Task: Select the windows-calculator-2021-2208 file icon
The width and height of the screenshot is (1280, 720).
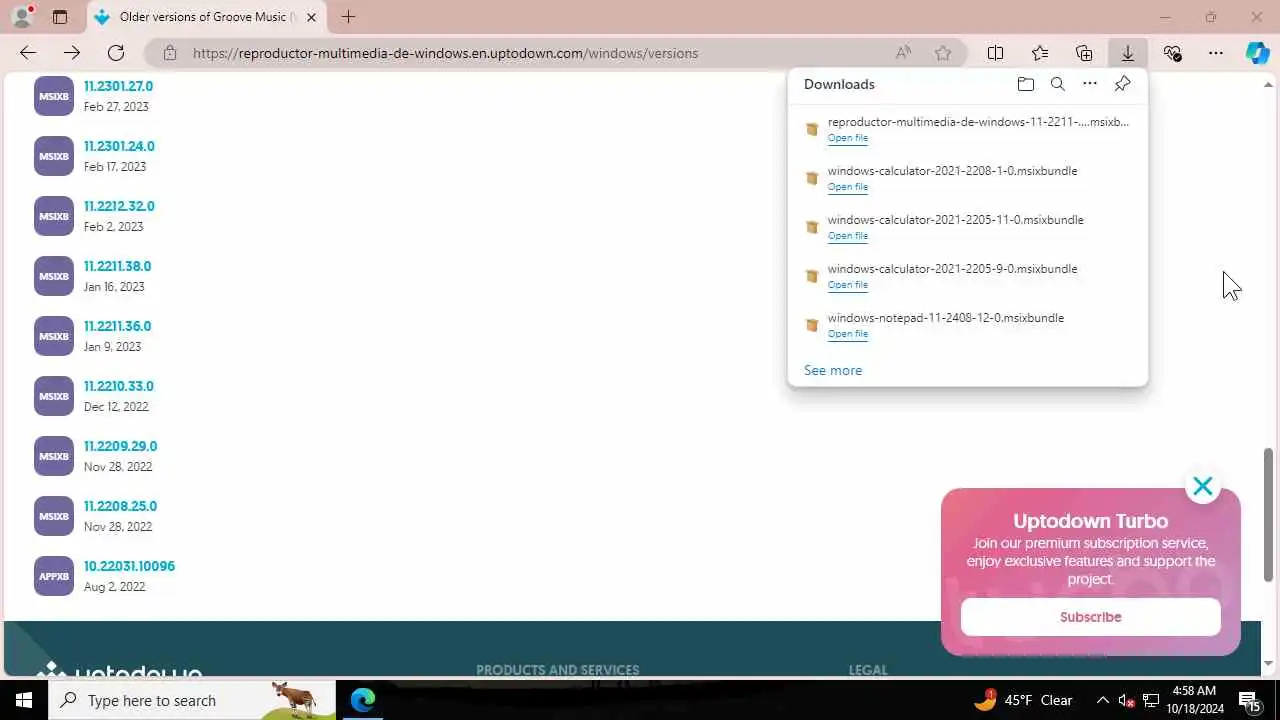Action: [812, 178]
